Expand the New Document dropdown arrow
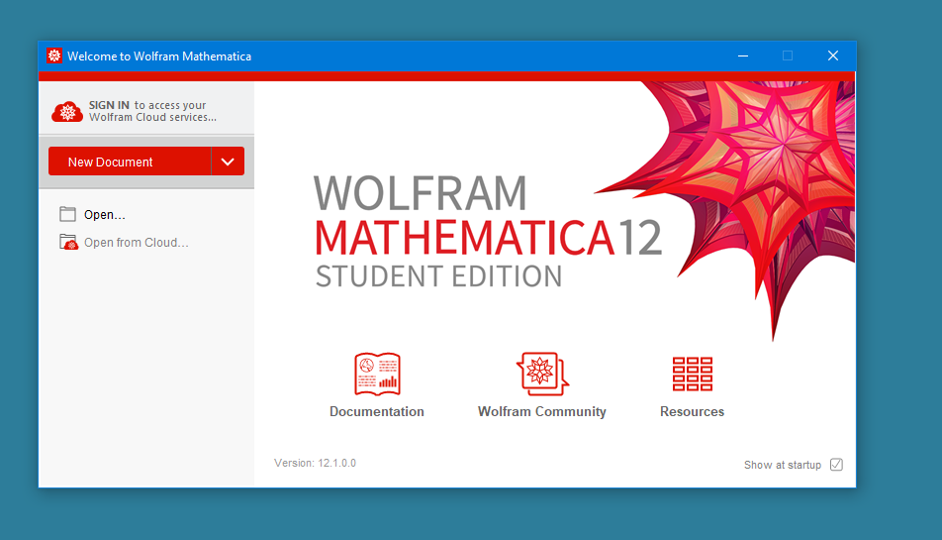The width and height of the screenshot is (942, 540). point(228,162)
